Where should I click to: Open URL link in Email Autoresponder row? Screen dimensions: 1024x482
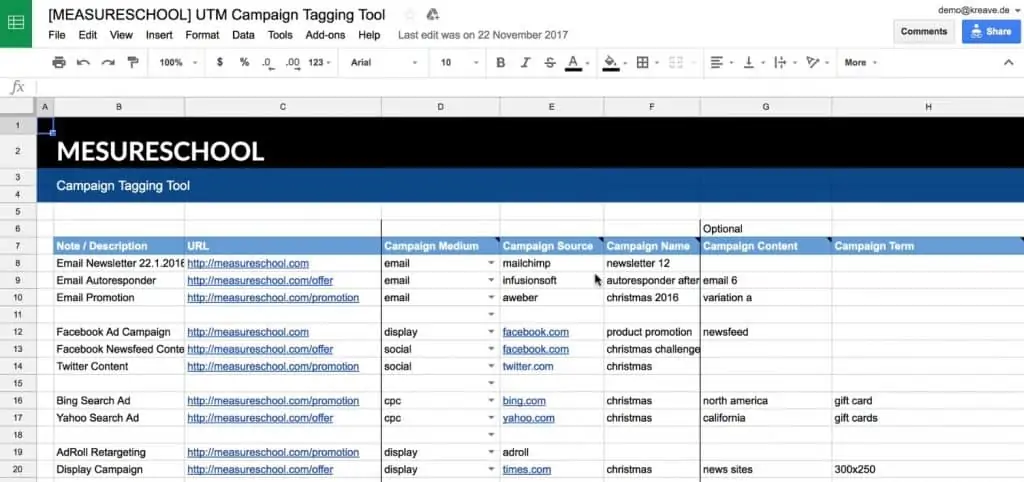pyautogui.click(x=260, y=280)
